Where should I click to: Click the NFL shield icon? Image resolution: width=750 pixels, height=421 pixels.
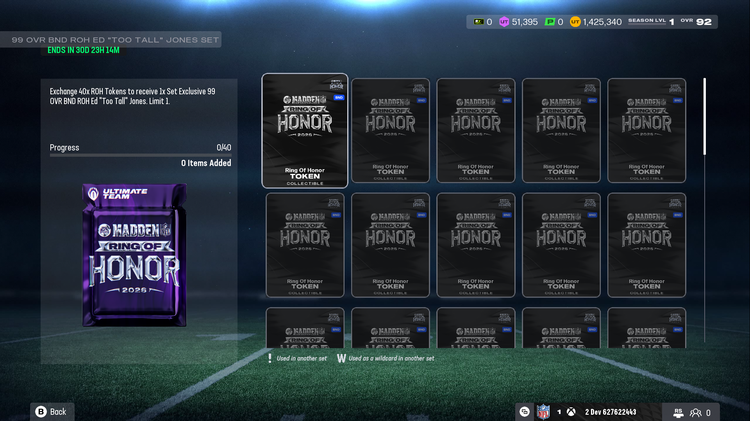click(x=543, y=411)
